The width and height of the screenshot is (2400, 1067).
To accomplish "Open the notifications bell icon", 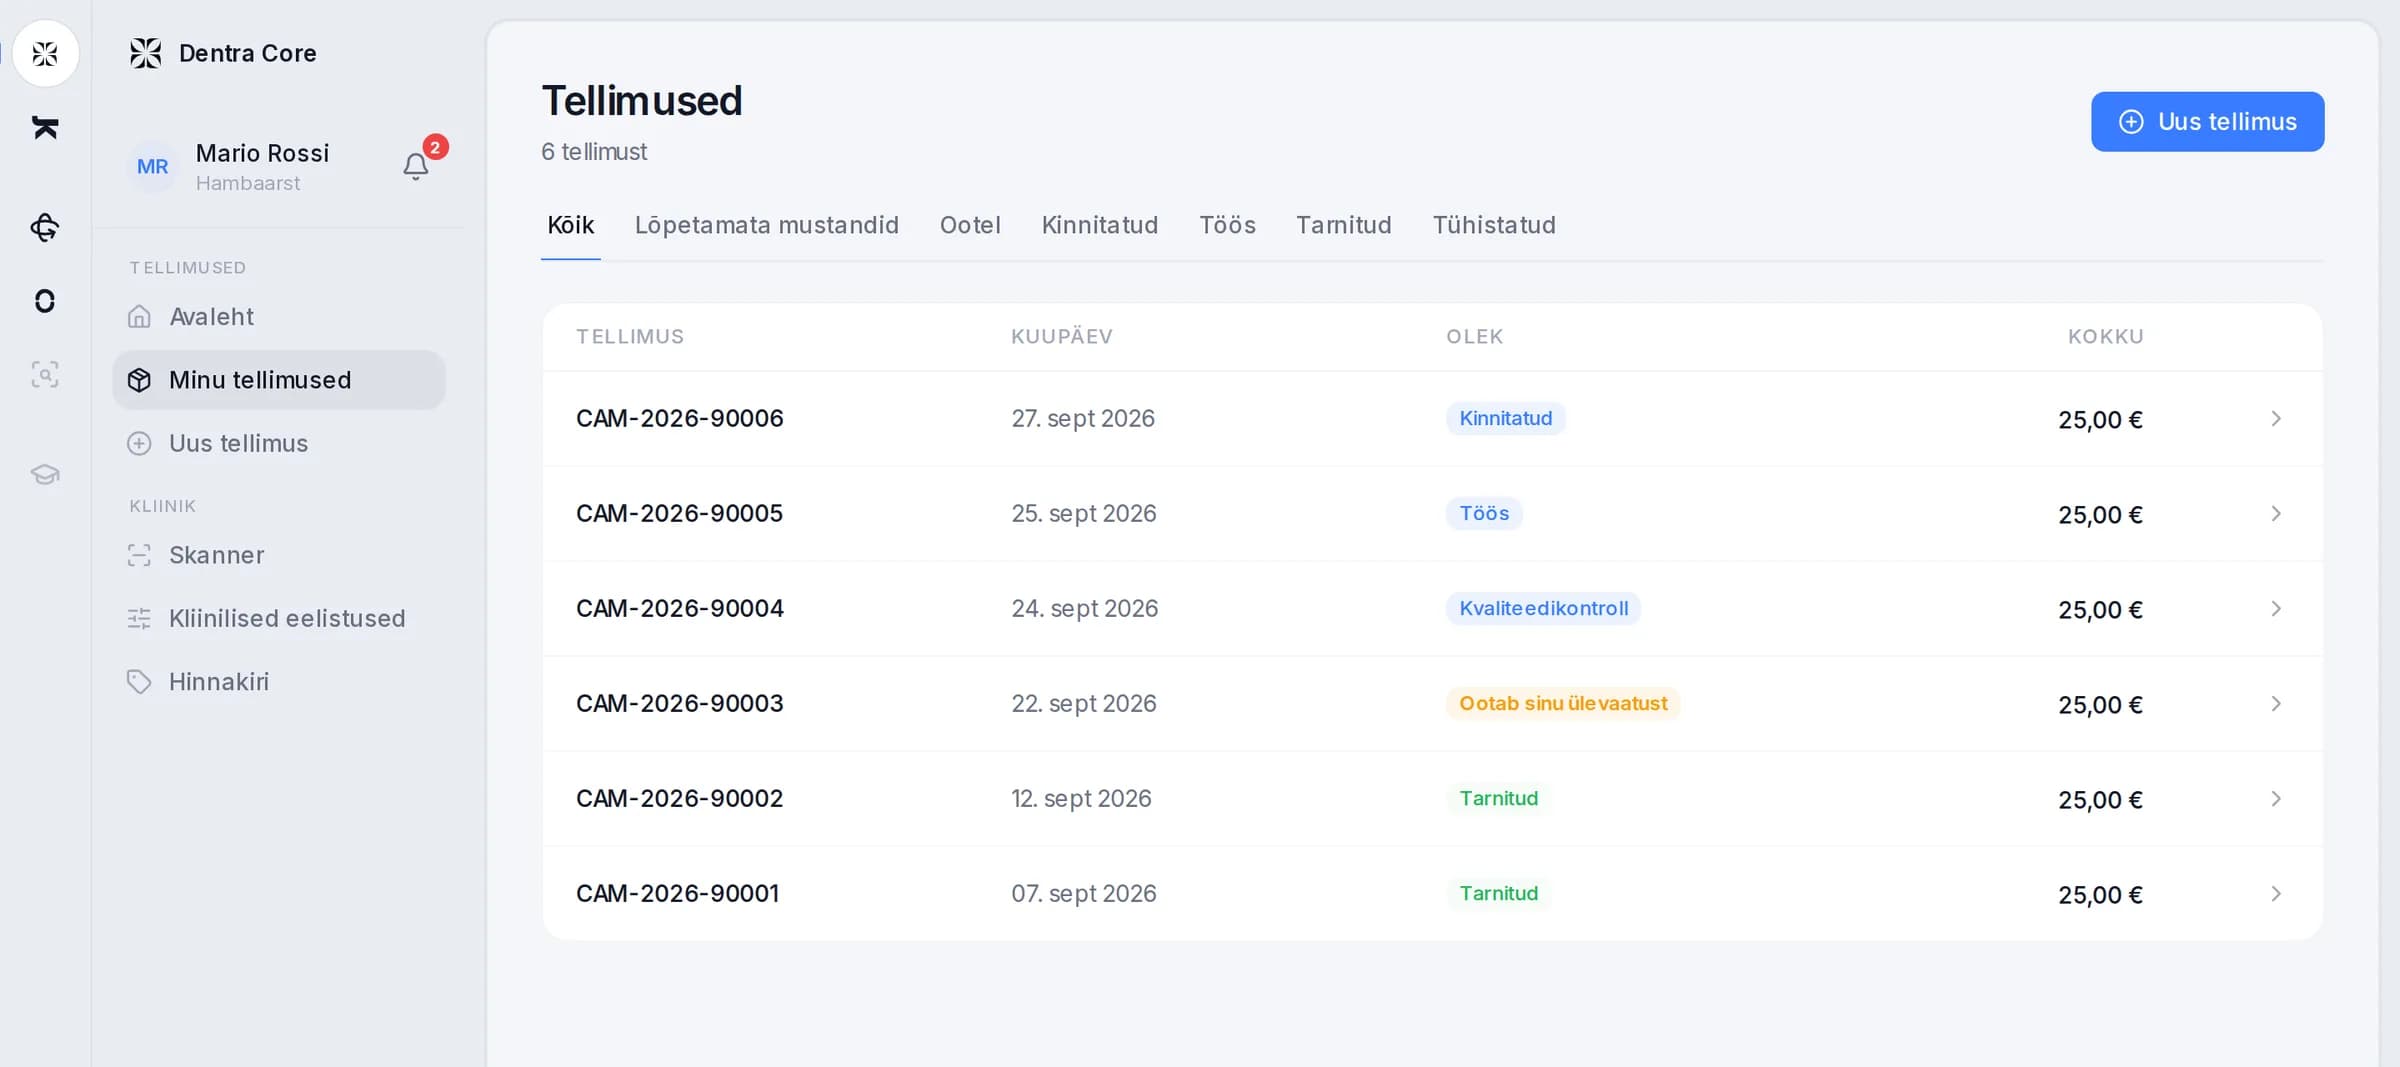I will click(x=416, y=166).
